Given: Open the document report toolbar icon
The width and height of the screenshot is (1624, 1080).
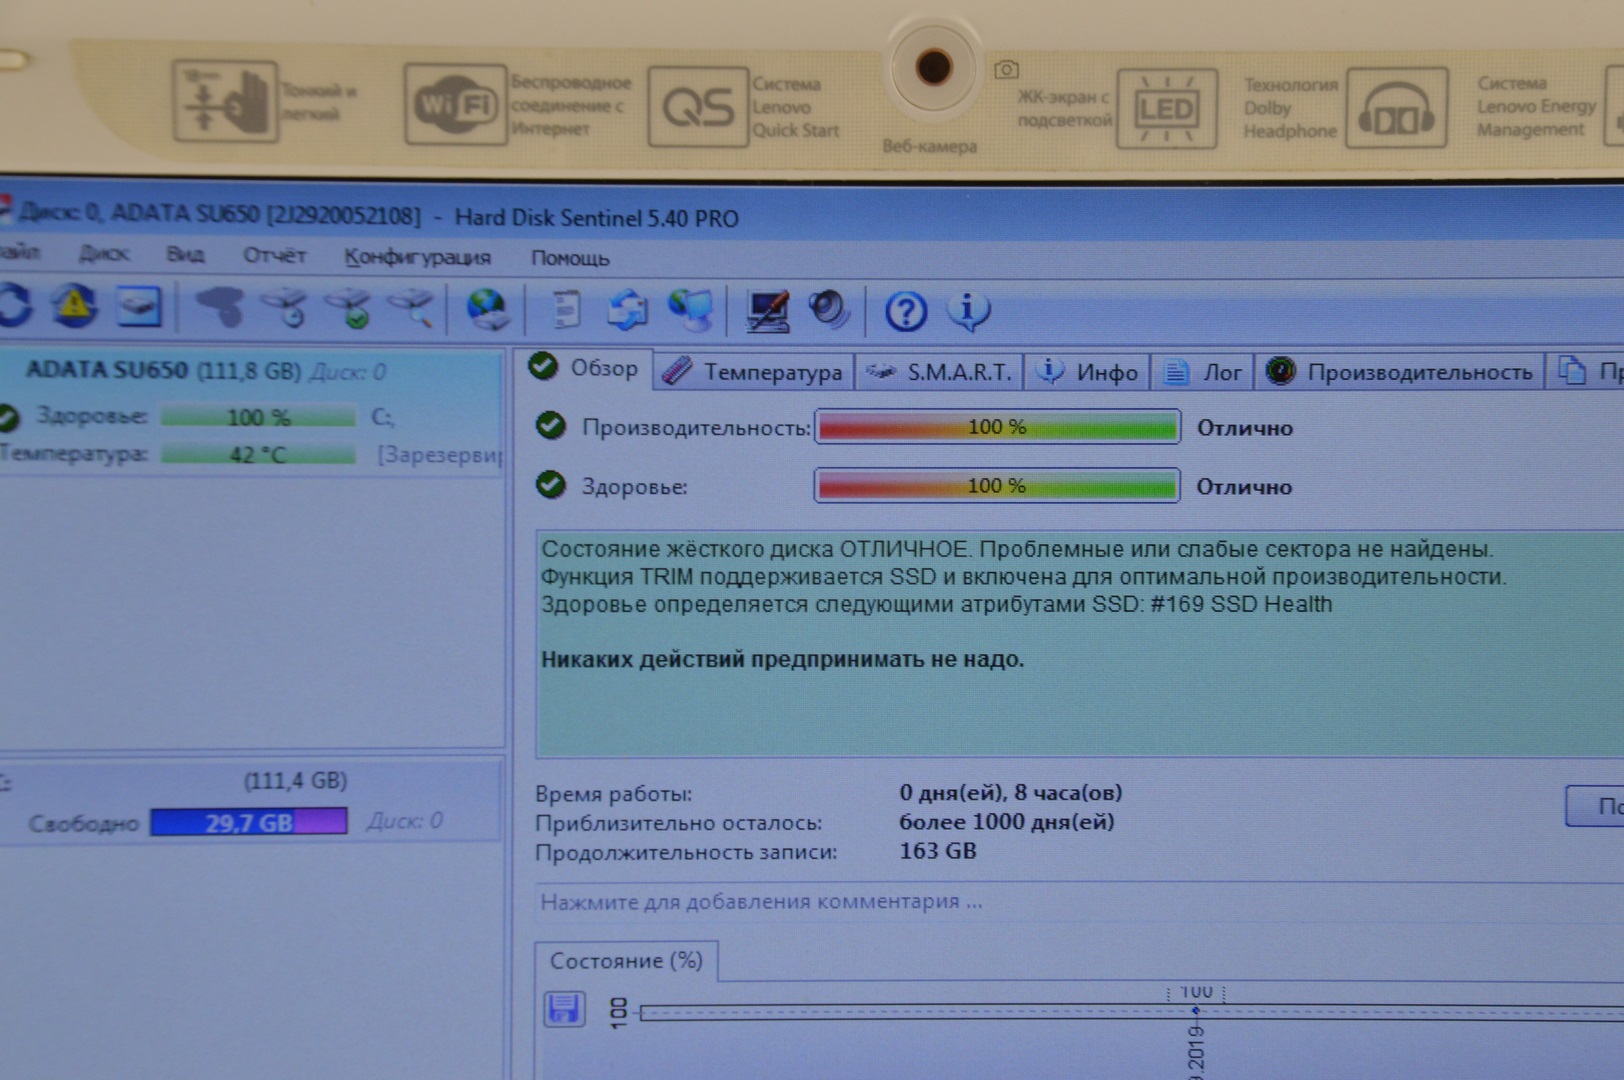Looking at the screenshot, I should pos(566,310).
